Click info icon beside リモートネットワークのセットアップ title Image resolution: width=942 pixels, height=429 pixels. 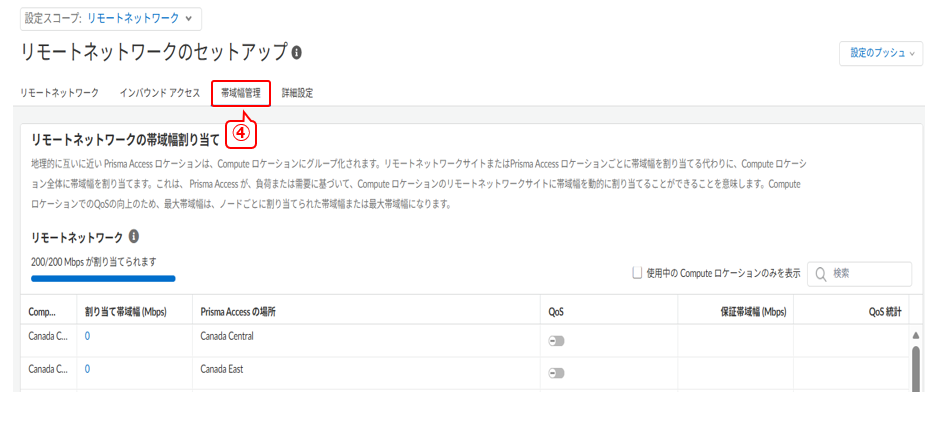pyautogui.click(x=296, y=53)
